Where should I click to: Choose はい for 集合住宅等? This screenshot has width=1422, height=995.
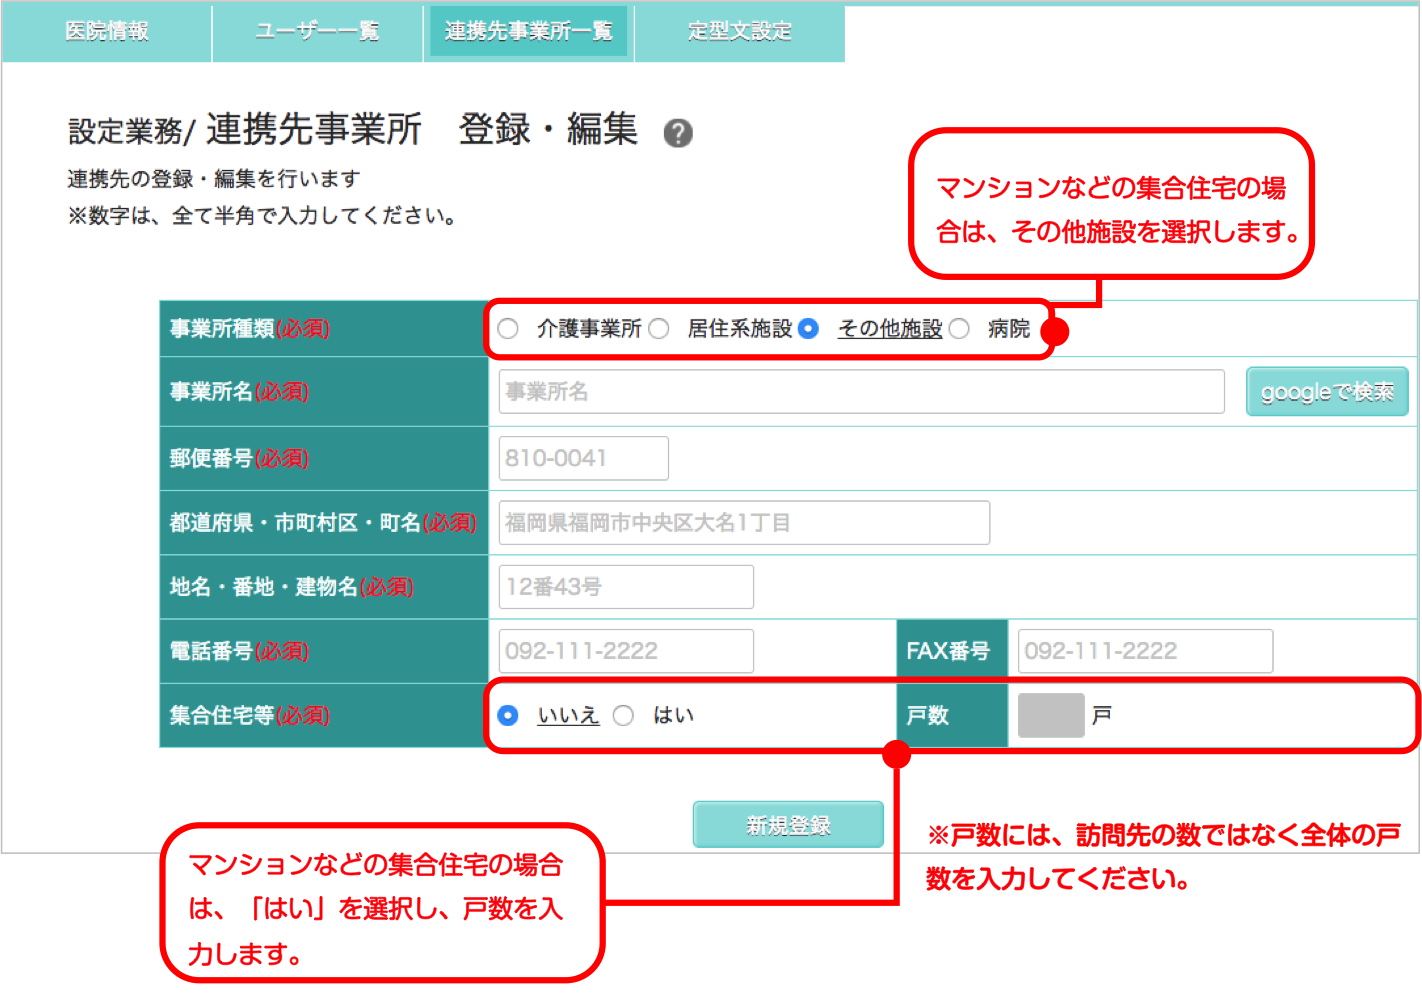coord(624,716)
